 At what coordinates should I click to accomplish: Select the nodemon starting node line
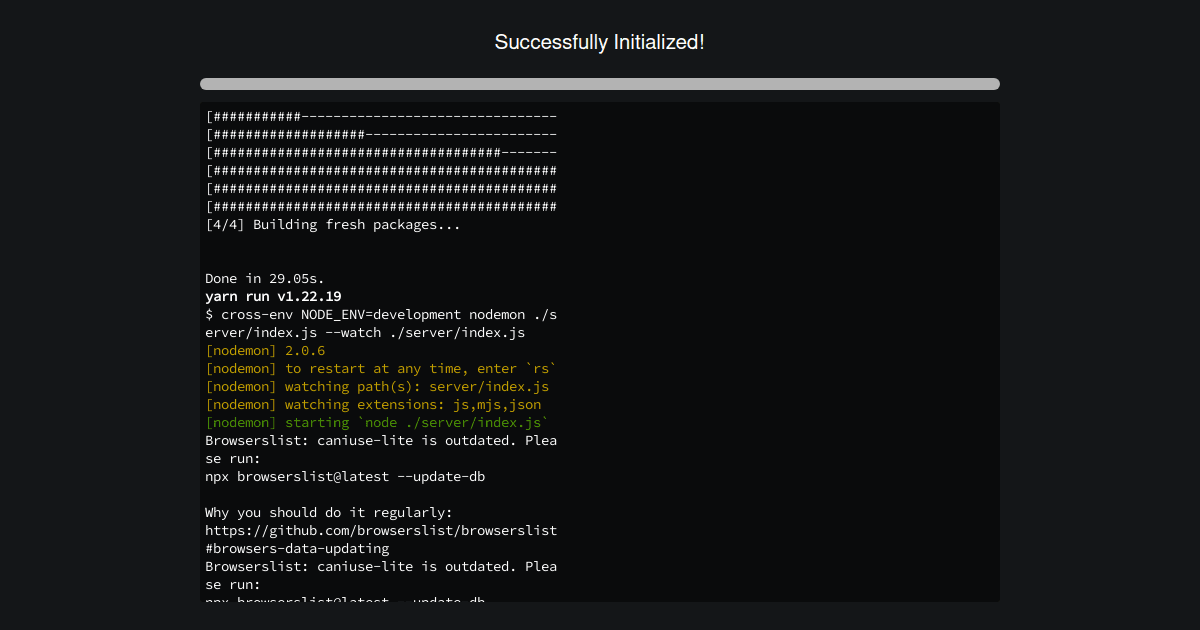375,422
